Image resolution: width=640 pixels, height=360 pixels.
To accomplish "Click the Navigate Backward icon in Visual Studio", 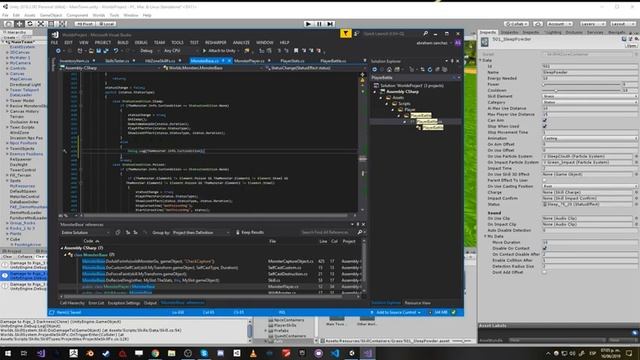I will tap(58, 51).
